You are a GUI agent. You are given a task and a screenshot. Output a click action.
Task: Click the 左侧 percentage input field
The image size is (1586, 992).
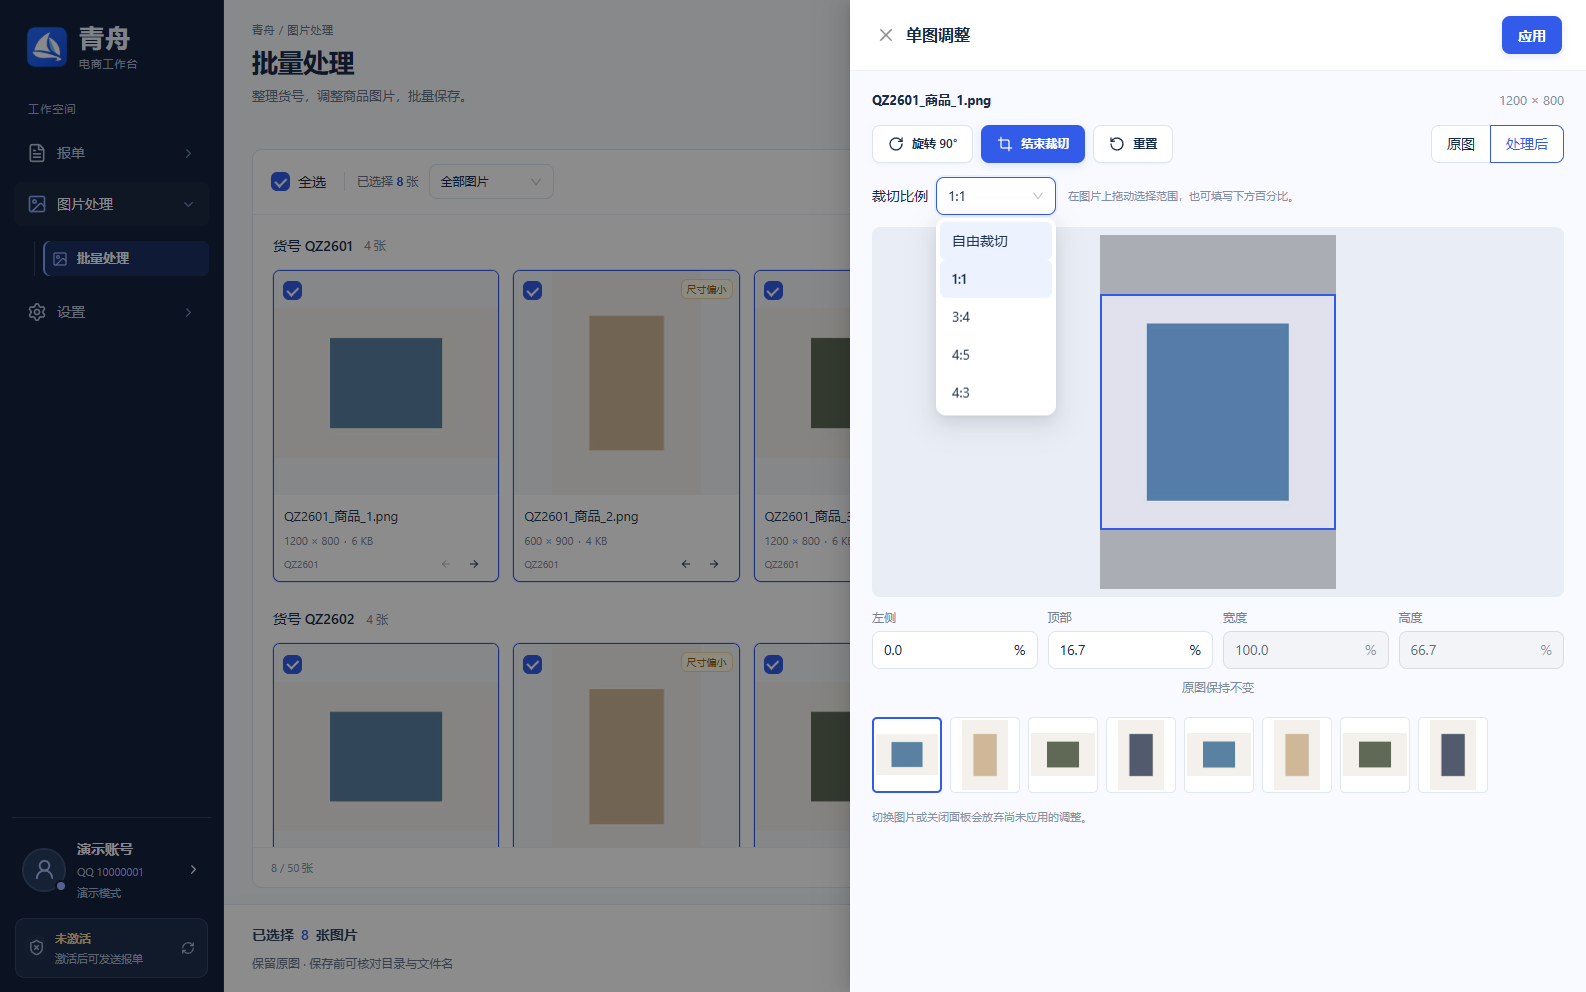(x=954, y=650)
